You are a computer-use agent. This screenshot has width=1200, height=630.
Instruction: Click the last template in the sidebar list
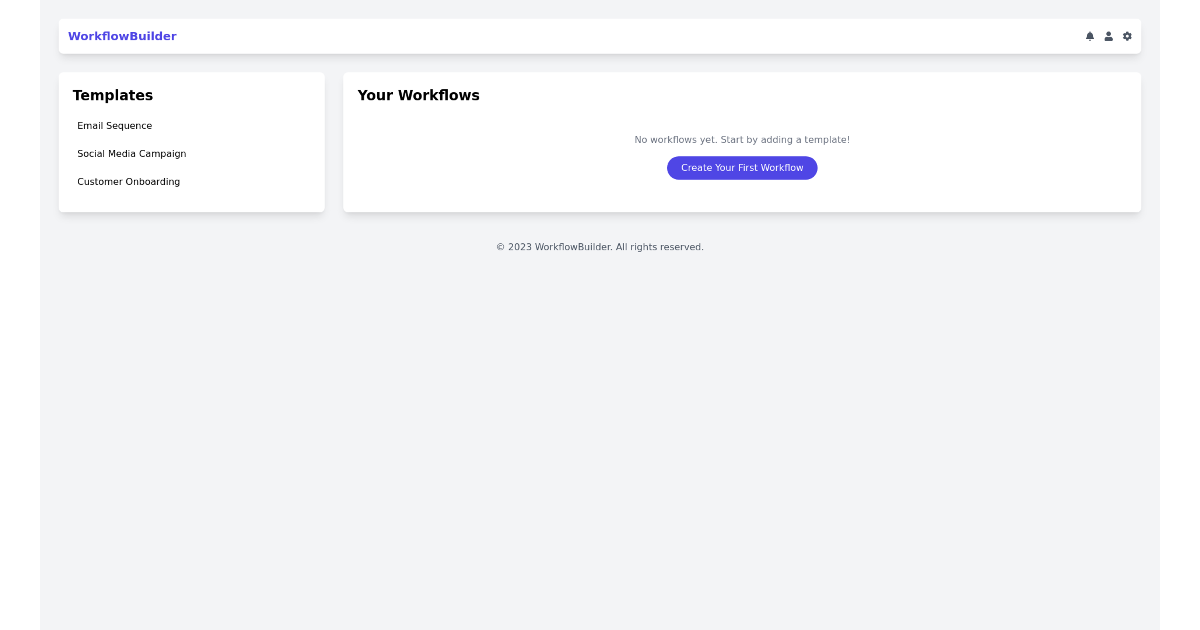[128, 182]
